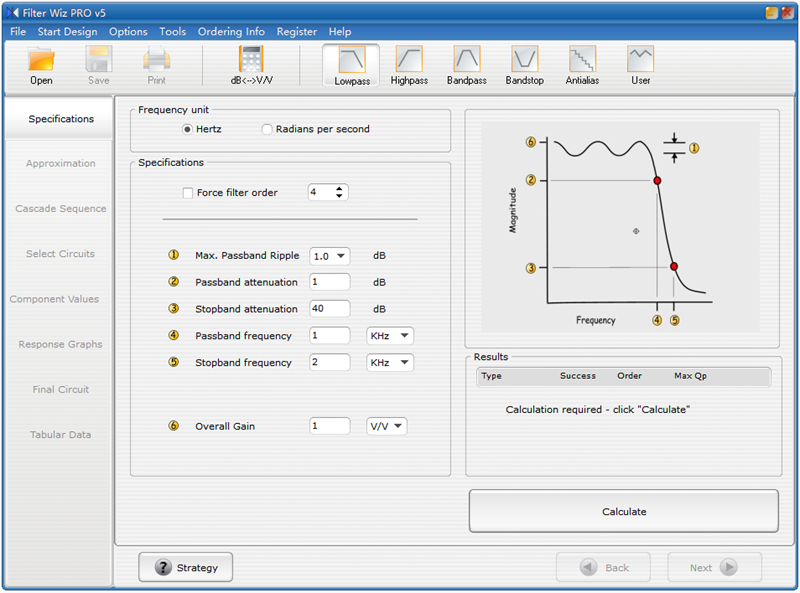This screenshot has height=593, width=800.
Task: Click the Type column header in Results
Action: [x=491, y=376]
